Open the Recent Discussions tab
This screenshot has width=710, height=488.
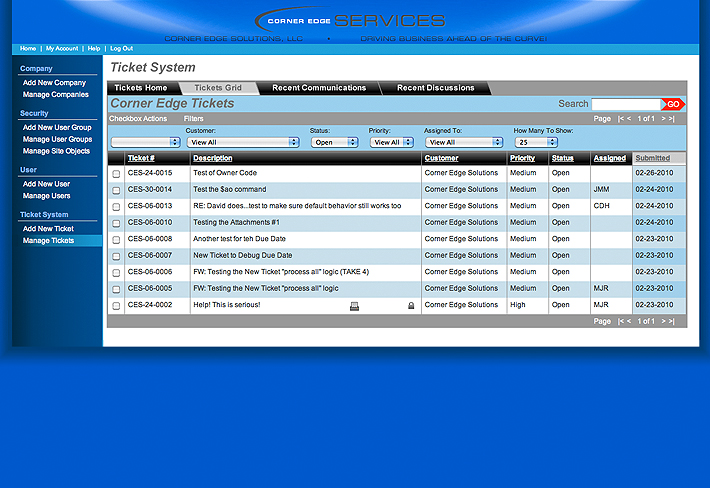(x=436, y=88)
